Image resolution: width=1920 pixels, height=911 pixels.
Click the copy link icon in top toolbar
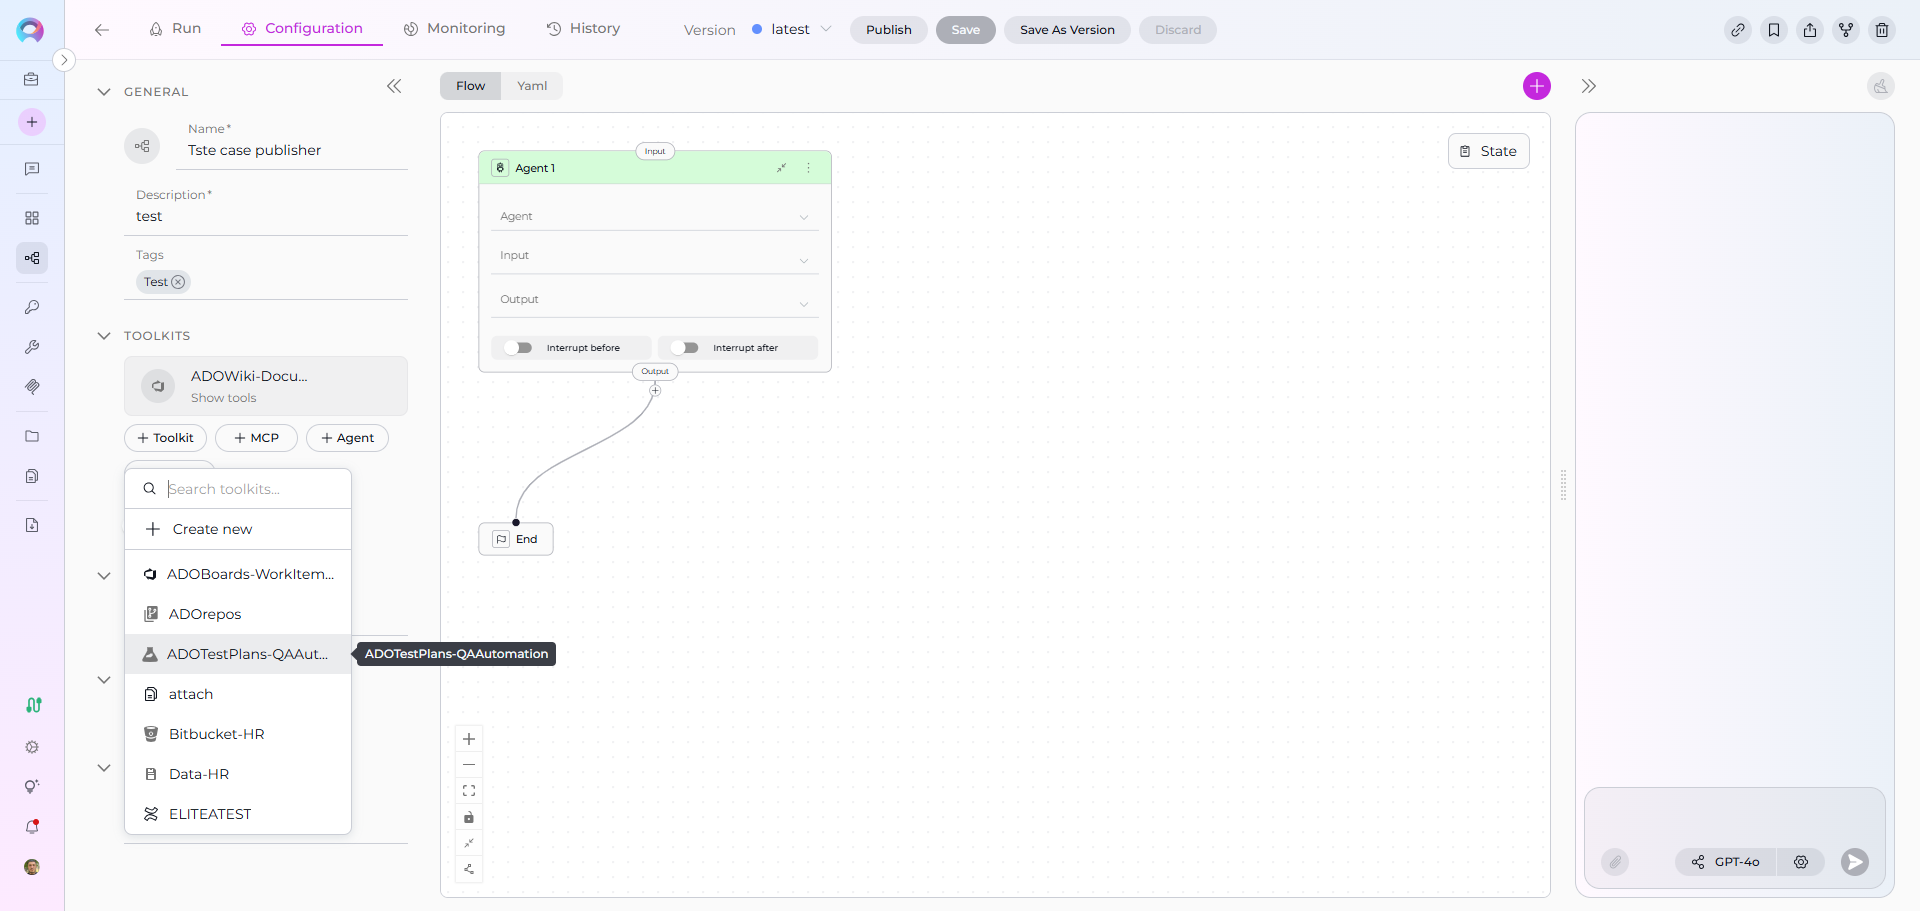click(x=1737, y=30)
